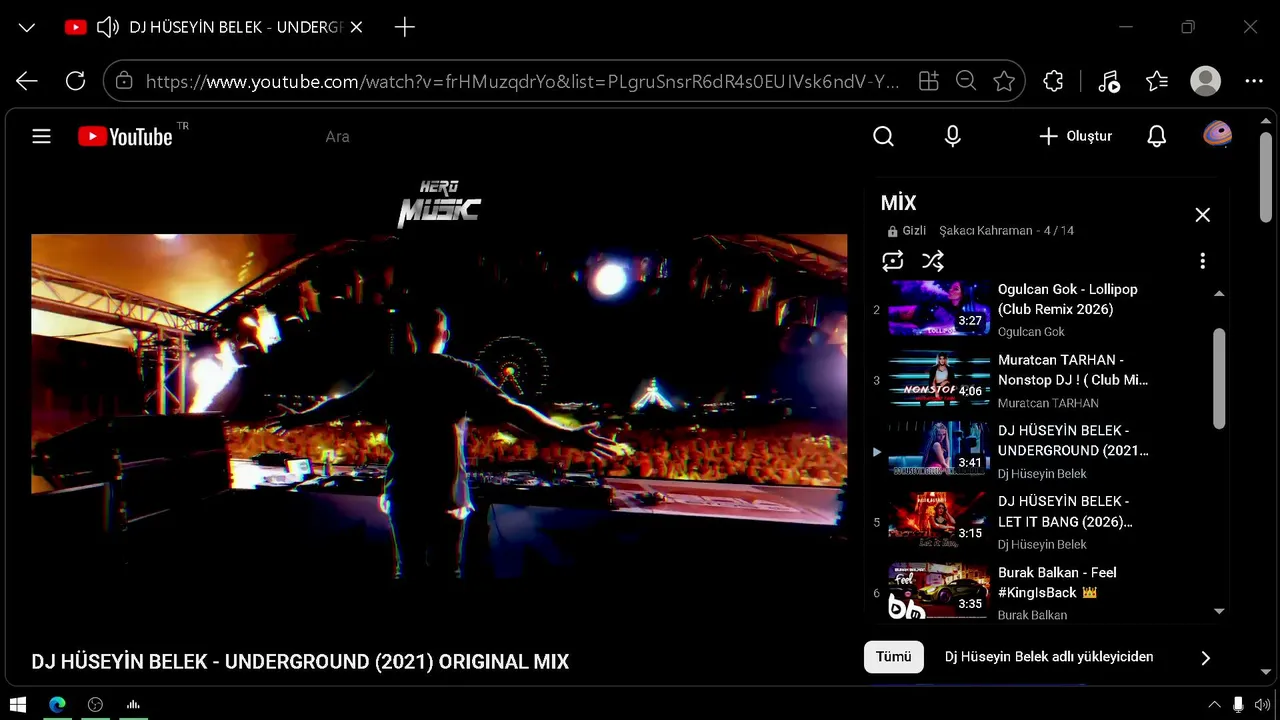Close the DJ HÜSEYİN BELEK tab
Image resolution: width=1280 pixels, height=720 pixels.
pyautogui.click(x=357, y=27)
